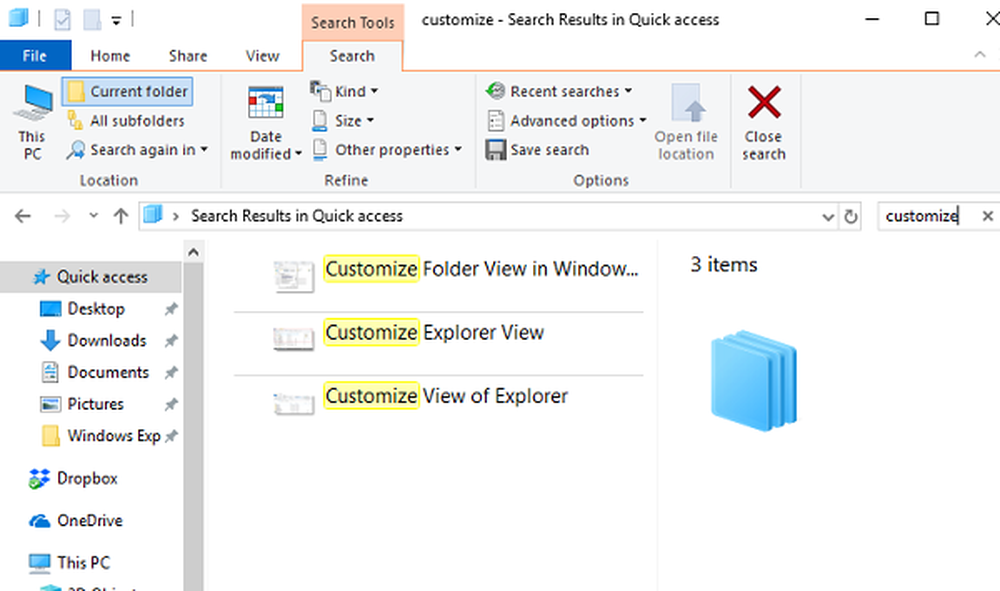Clear search text with the X icon

point(987,216)
